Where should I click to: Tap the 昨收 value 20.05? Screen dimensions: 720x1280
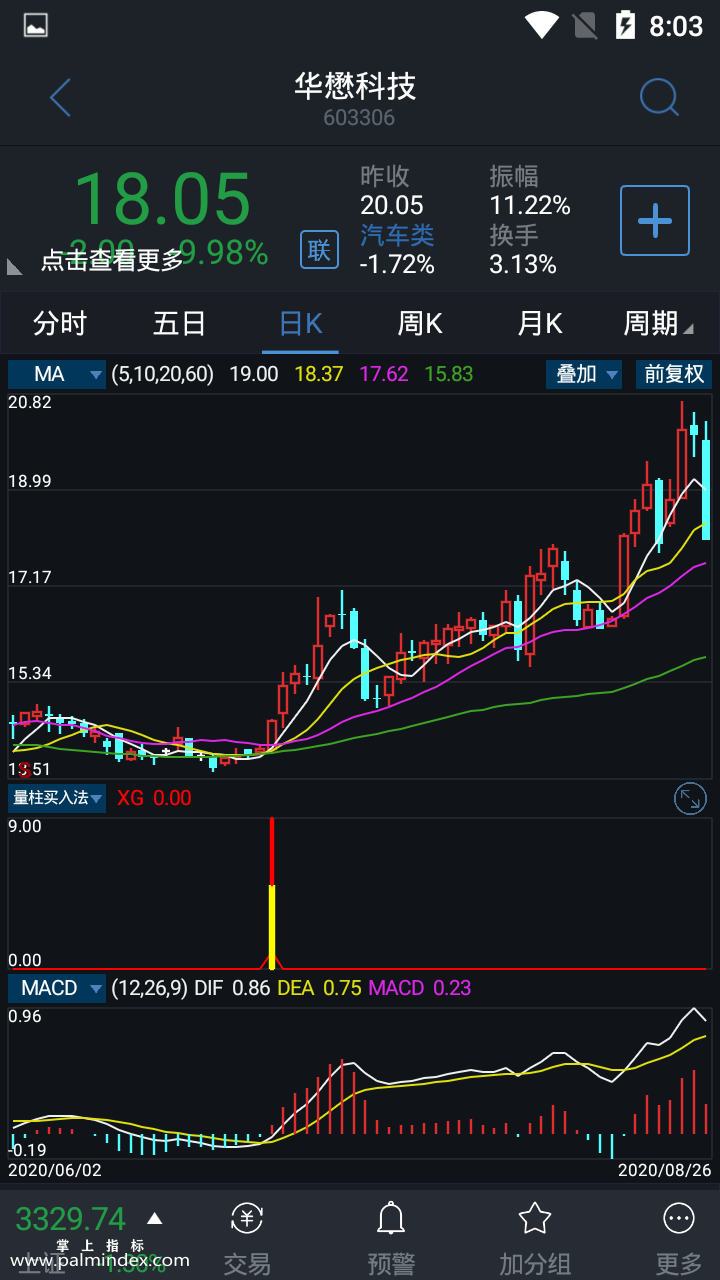point(392,206)
